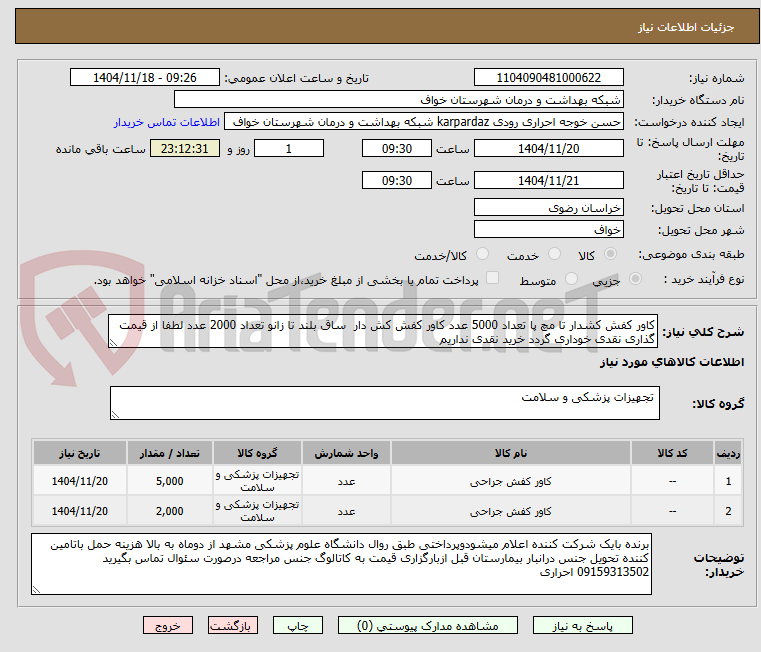The width and height of the screenshot is (761, 652).
Task: Click the delivery city field خواف
Action: click(548, 229)
